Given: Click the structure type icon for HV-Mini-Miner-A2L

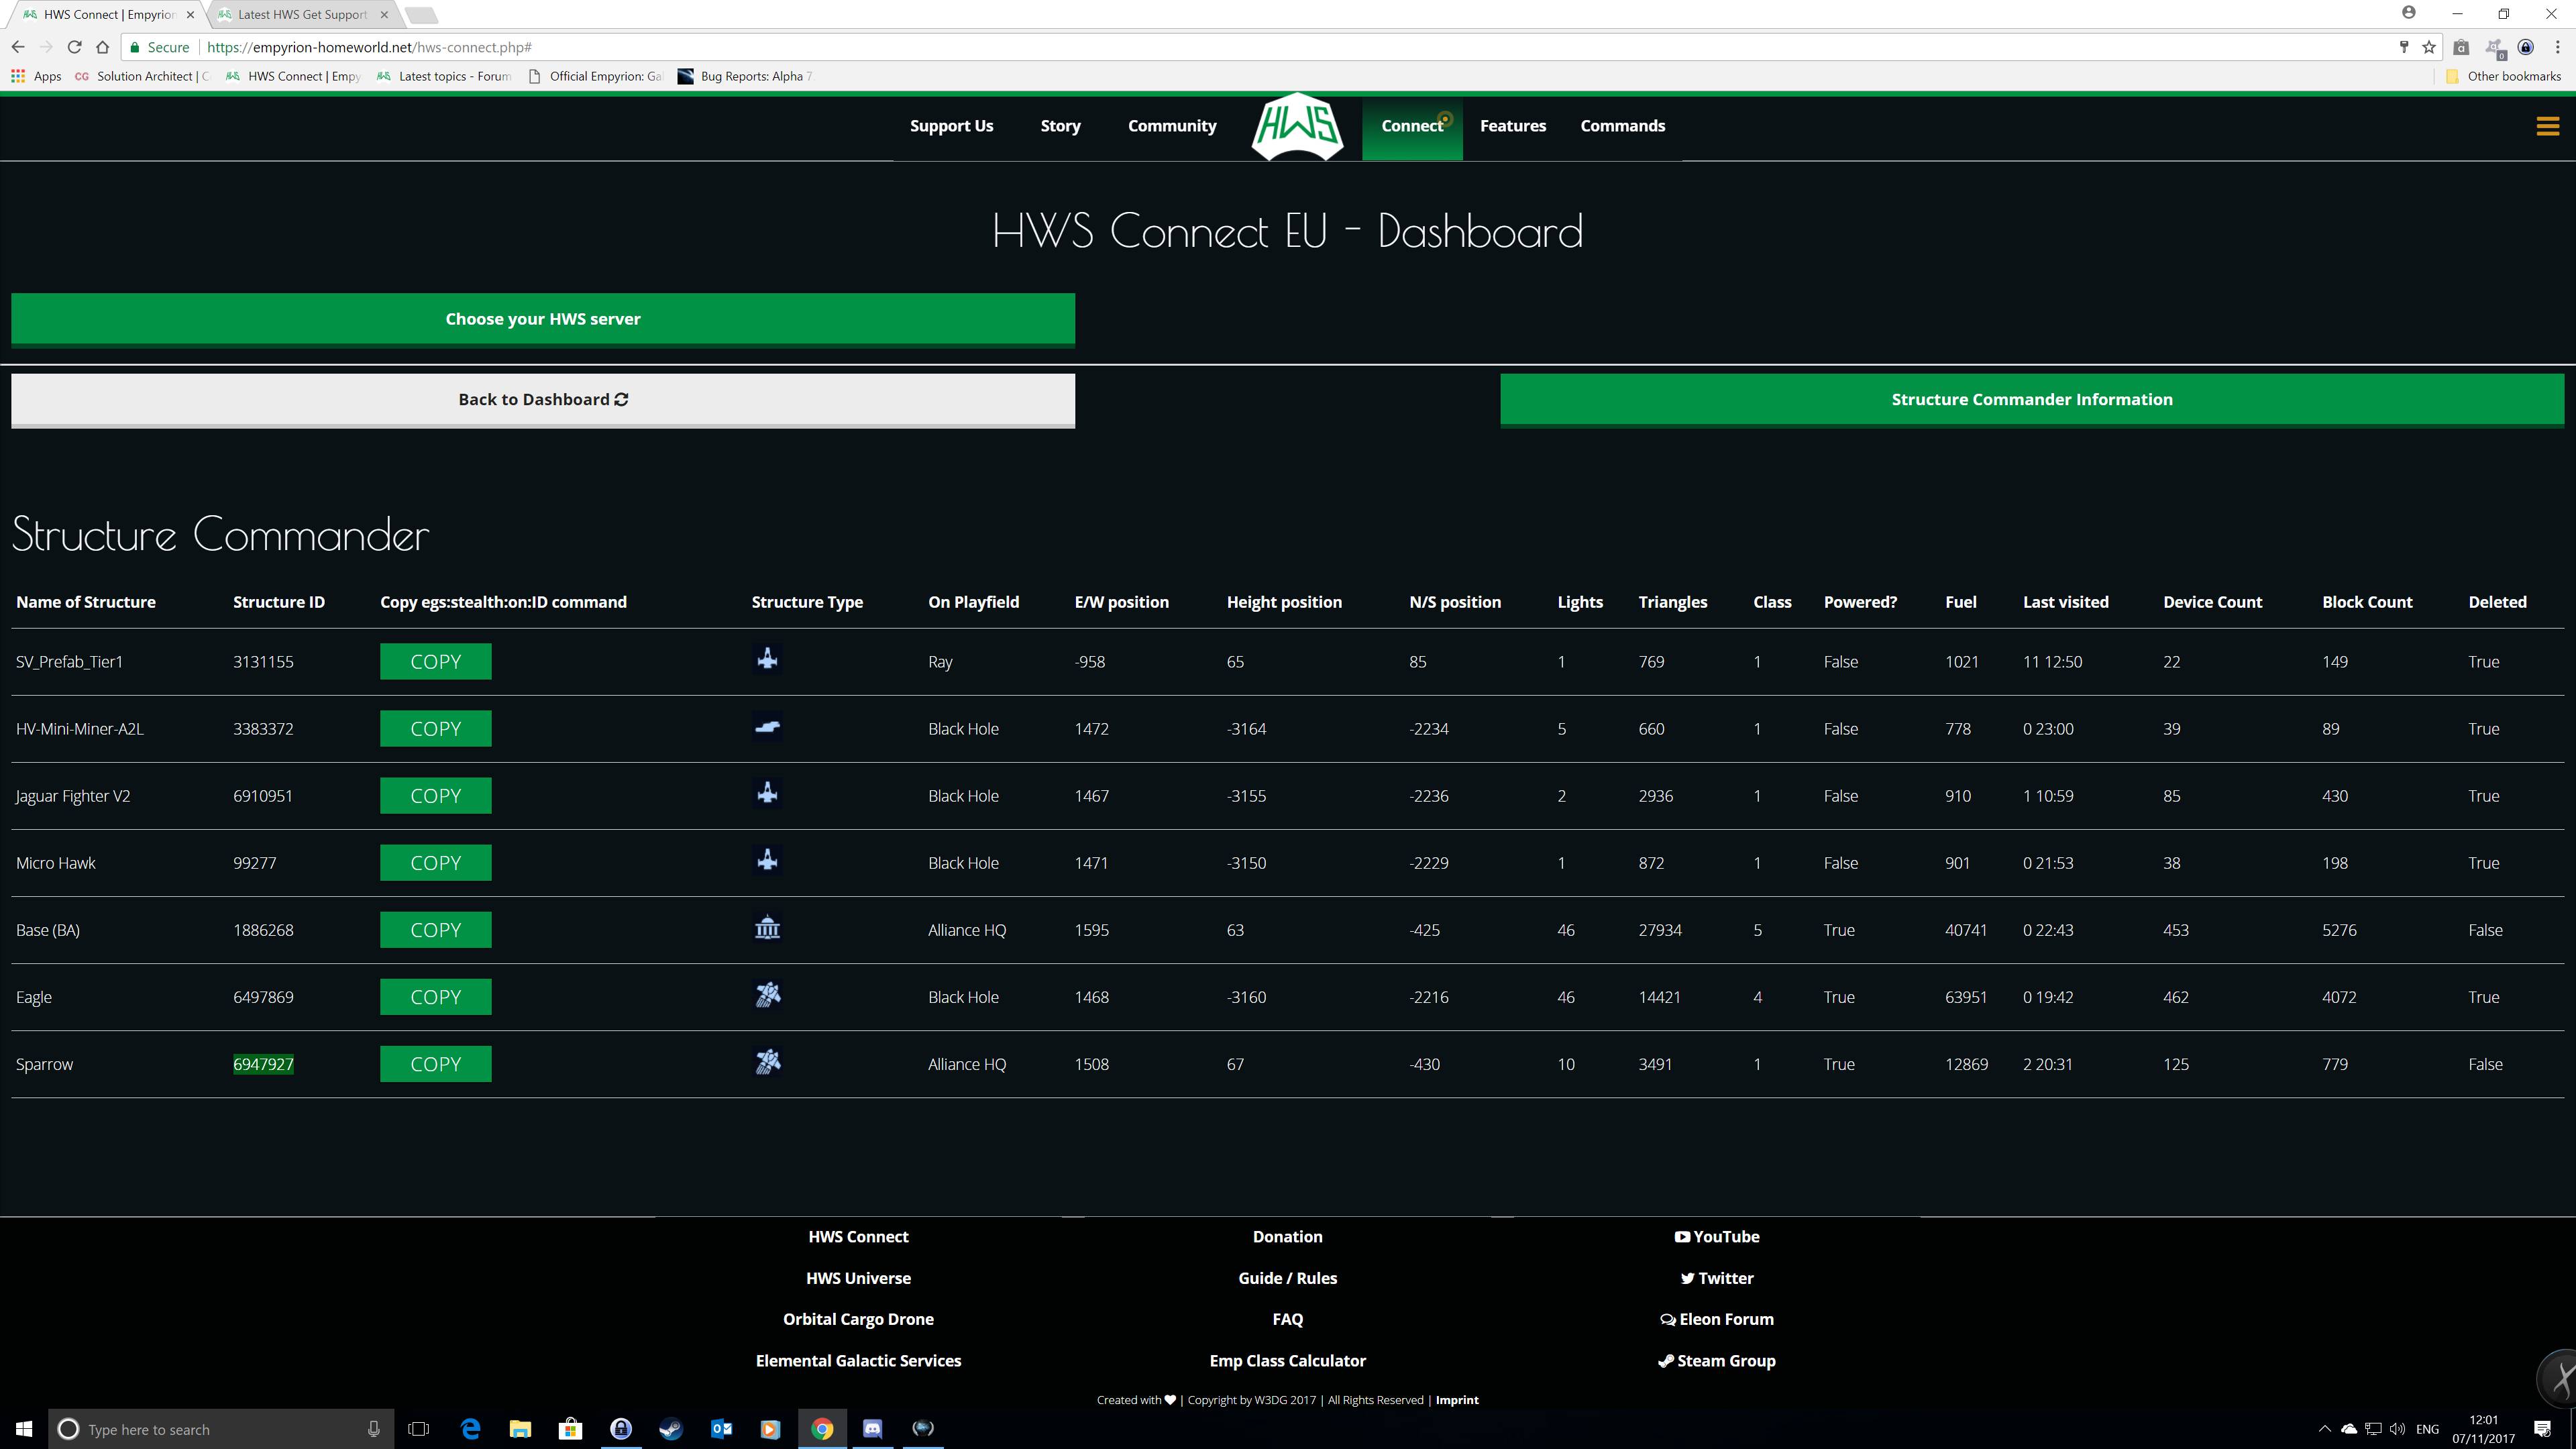Looking at the screenshot, I should 767,727.
